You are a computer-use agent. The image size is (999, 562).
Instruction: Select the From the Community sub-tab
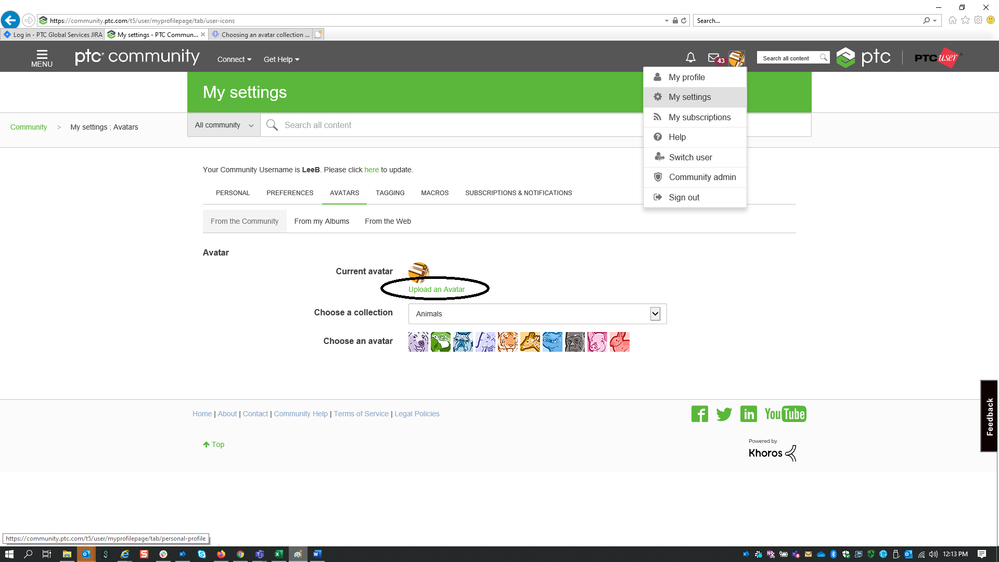(245, 221)
